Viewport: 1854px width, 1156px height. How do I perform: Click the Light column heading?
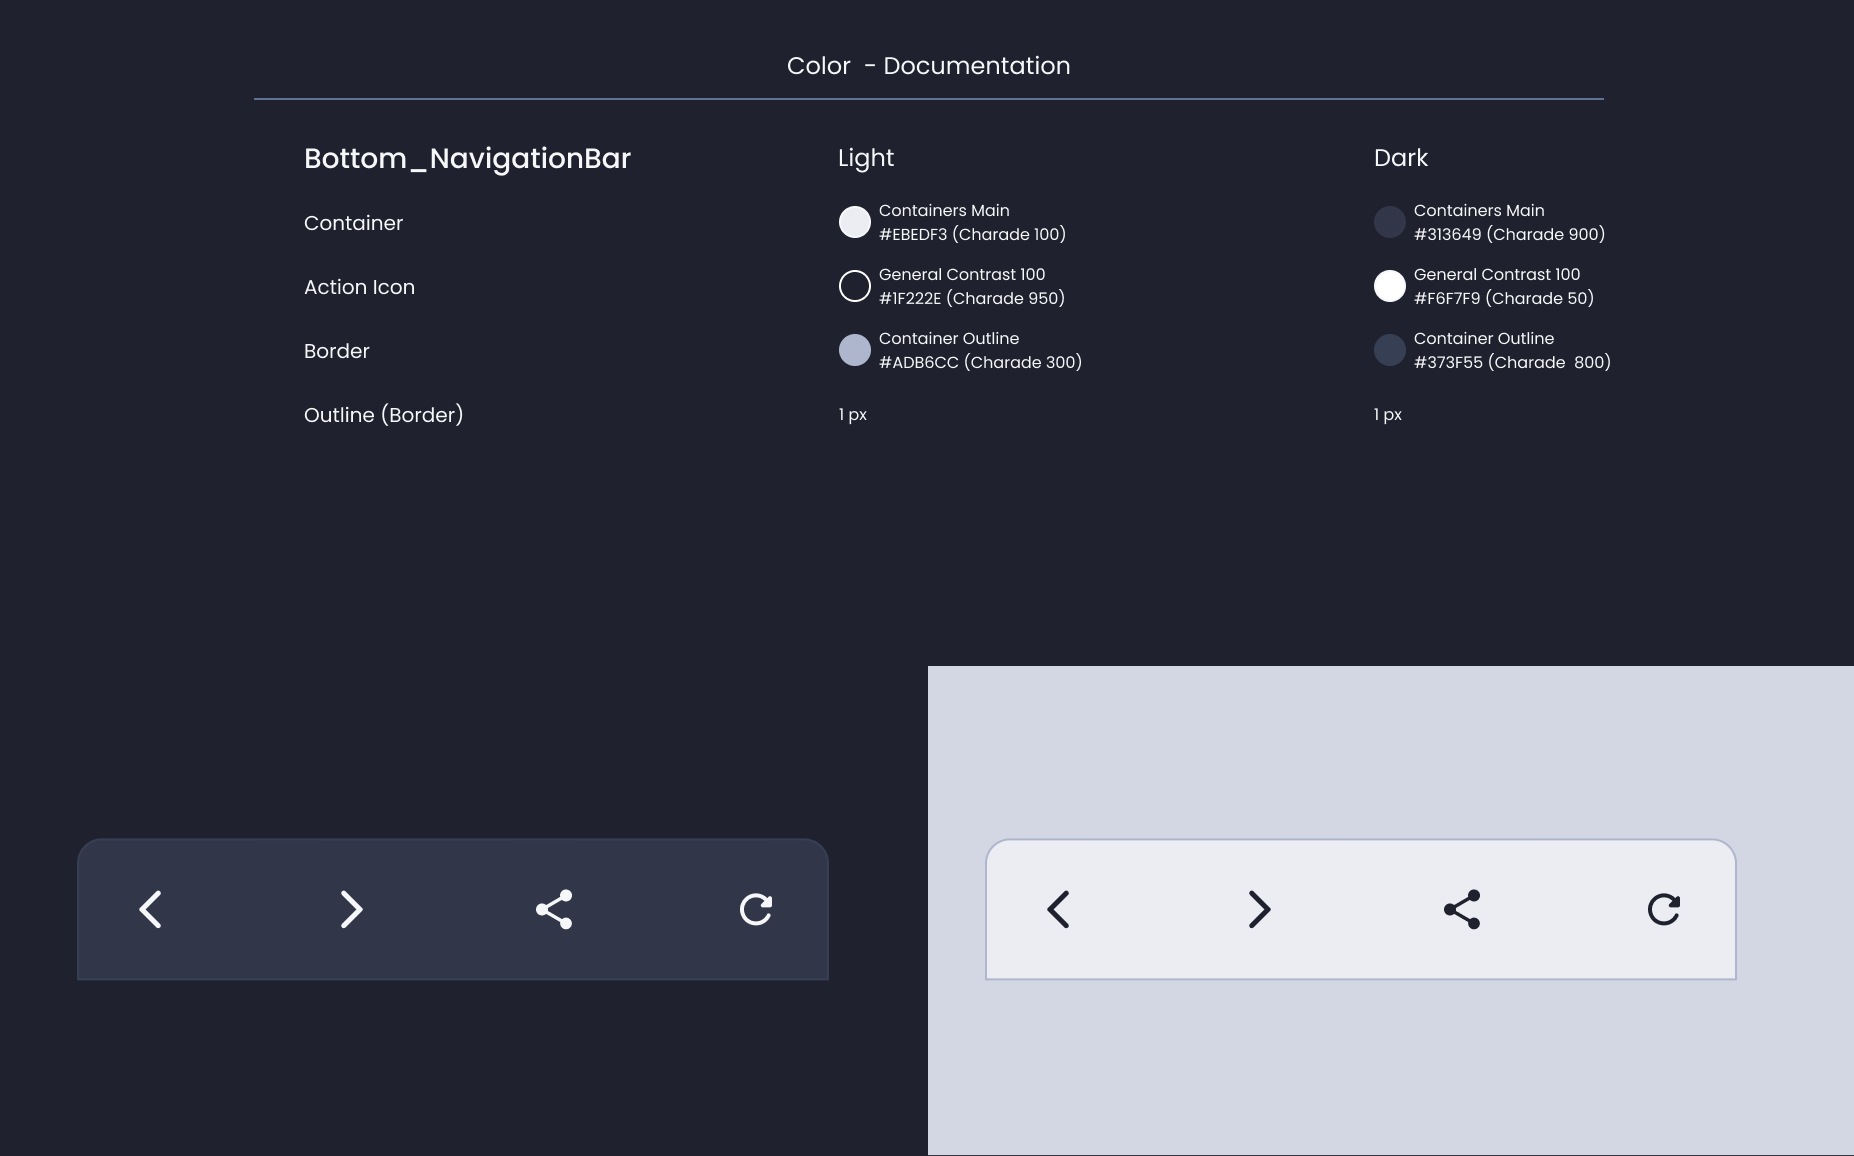point(866,158)
